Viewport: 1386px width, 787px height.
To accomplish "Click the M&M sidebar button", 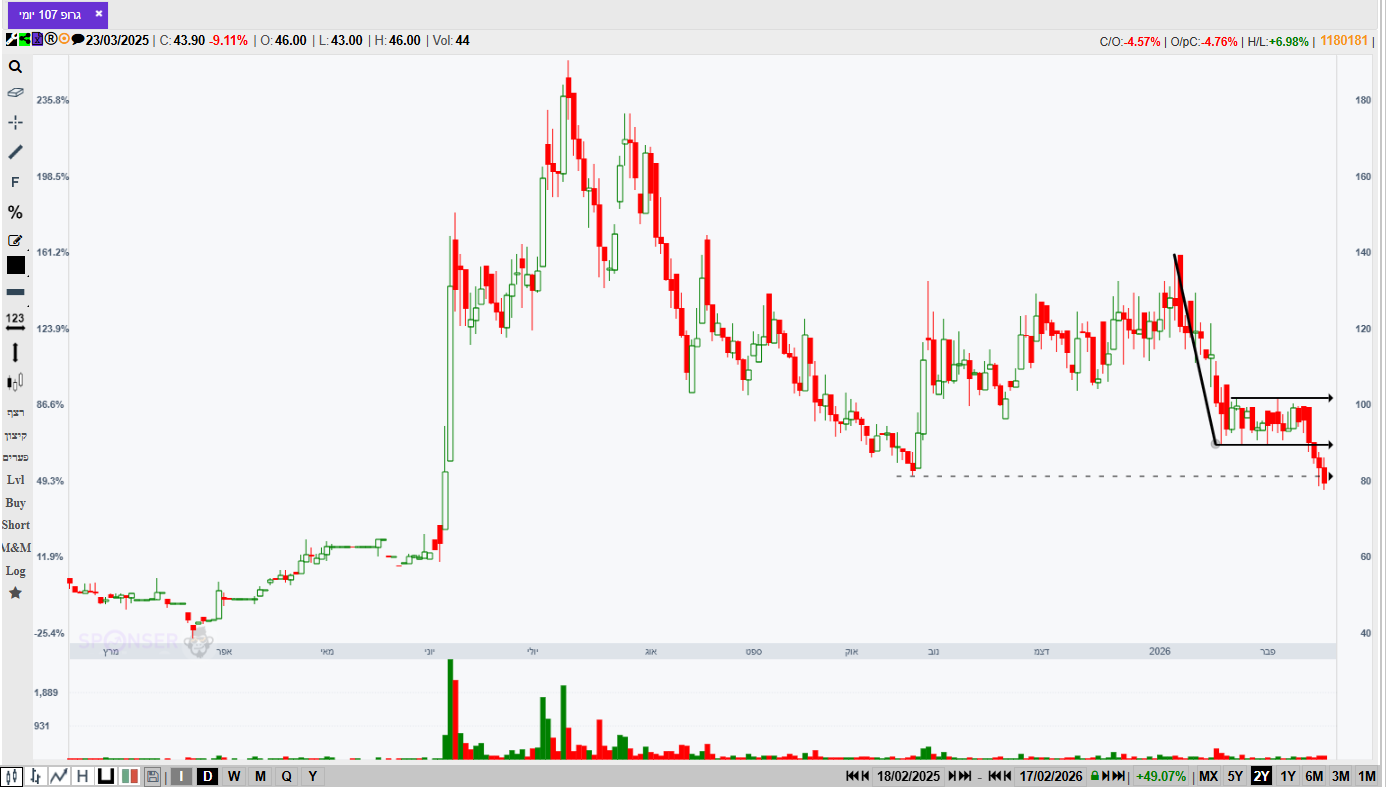I will pos(15,548).
